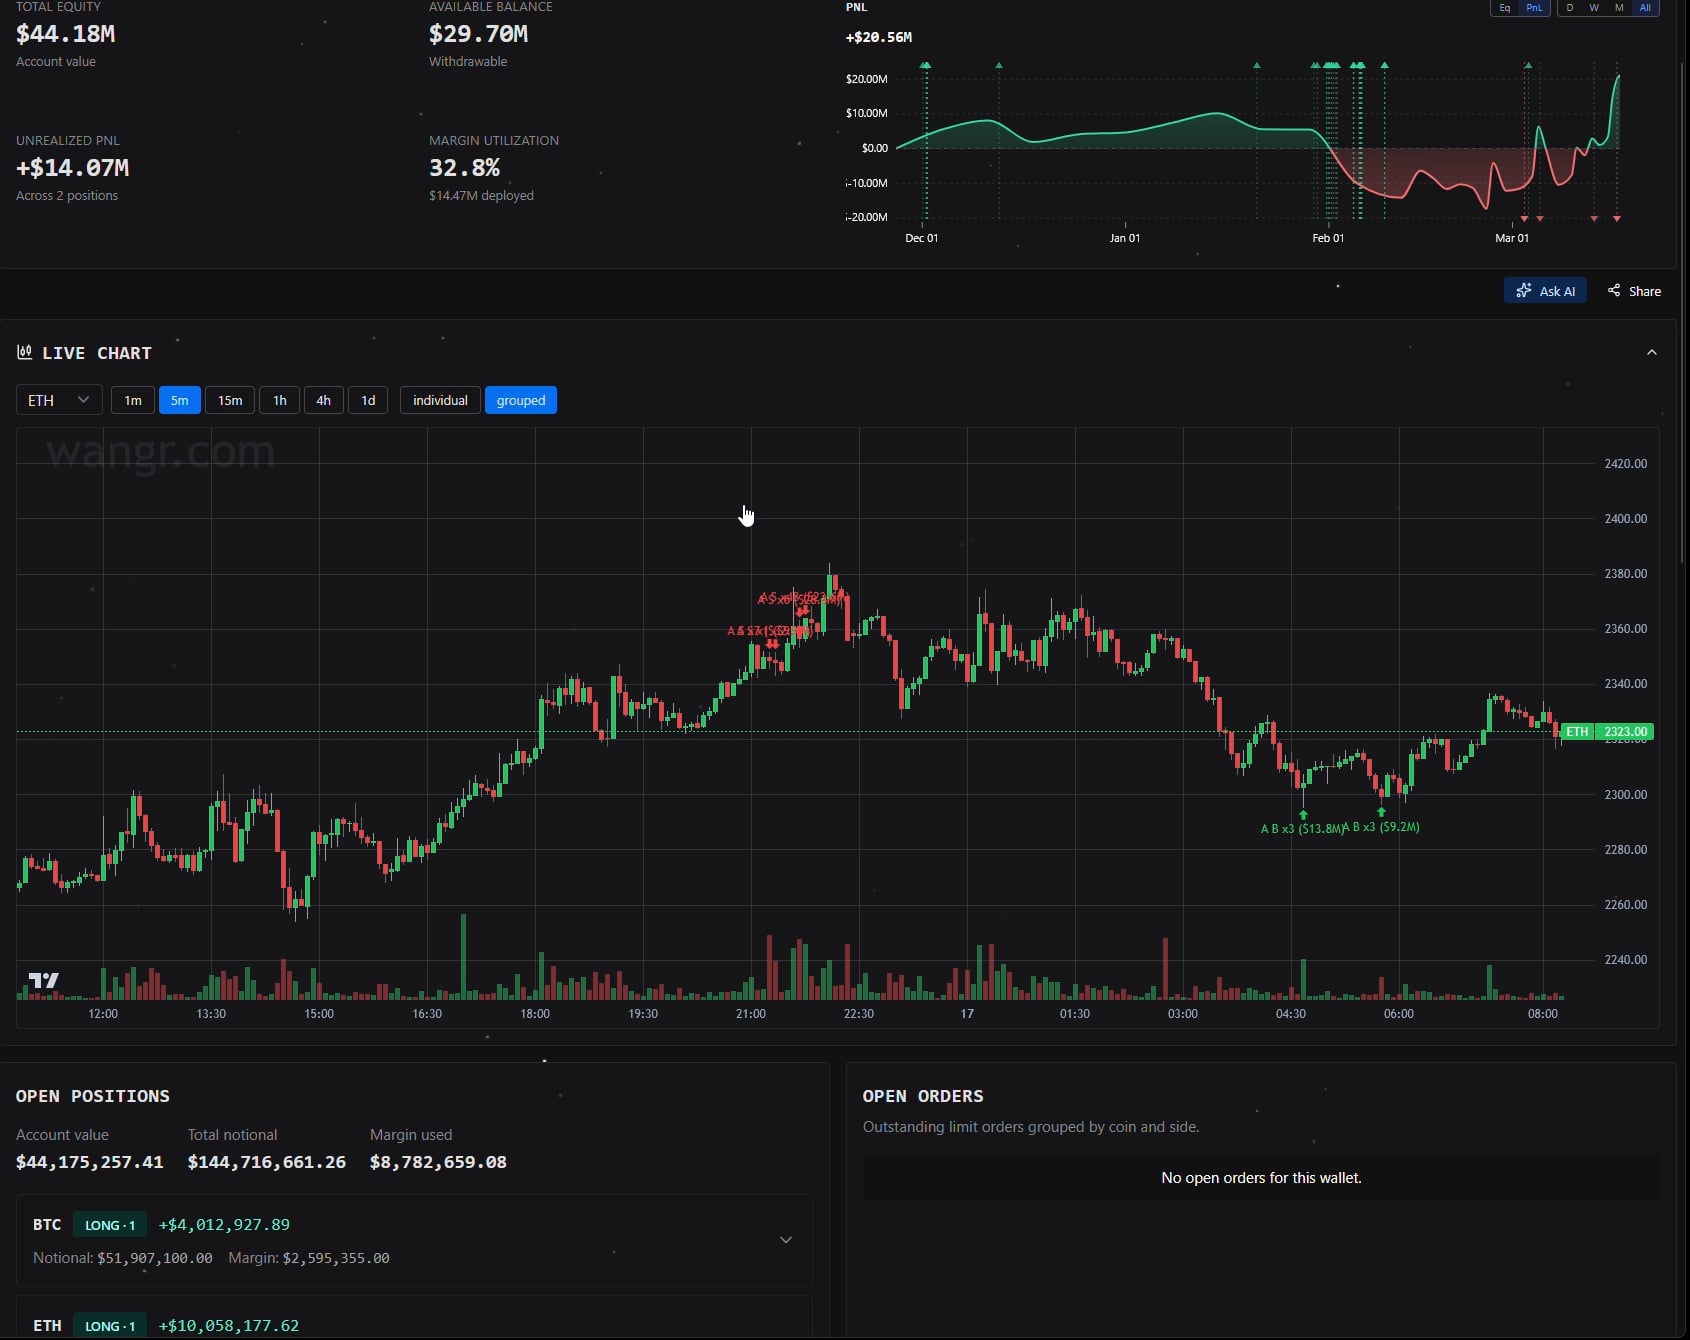The height and width of the screenshot is (1340, 1690).
Task: Switch trade markers to grouped view
Action: point(521,400)
